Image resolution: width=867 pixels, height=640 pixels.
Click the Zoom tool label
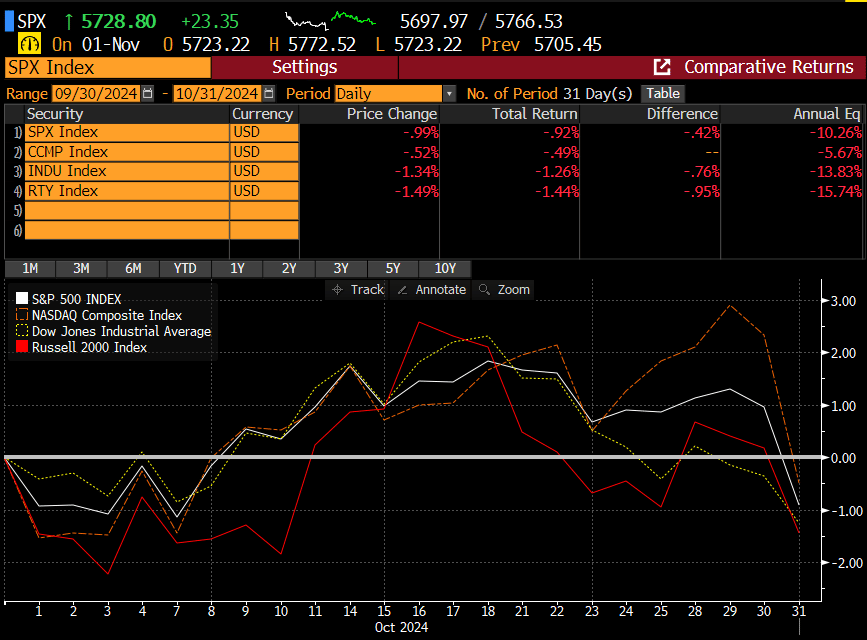tap(514, 289)
